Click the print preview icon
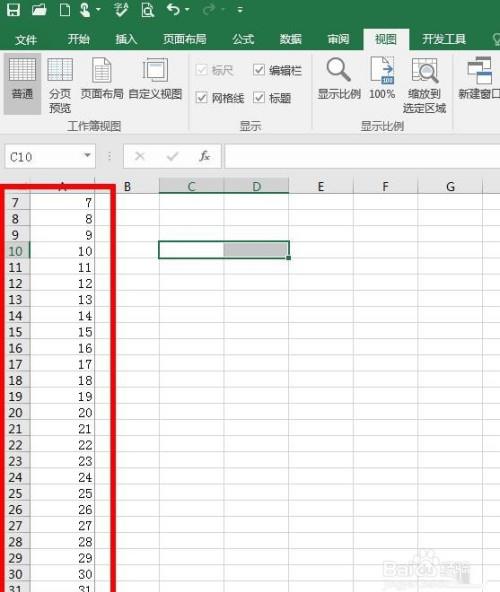500x592 pixels. [147, 10]
